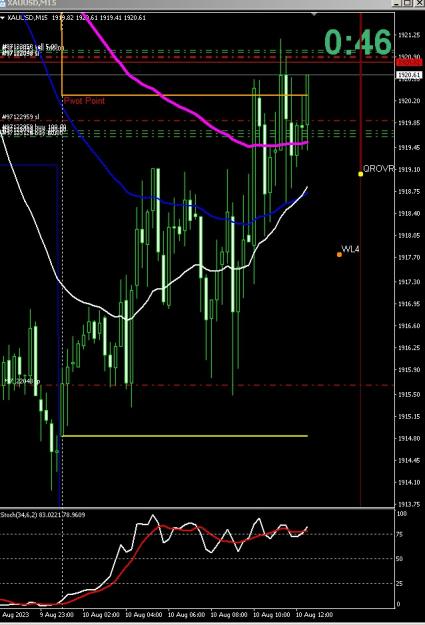Maximize the XAUUSD,M15 chart window
Viewport: 425px width, 625px height.
point(407,3)
